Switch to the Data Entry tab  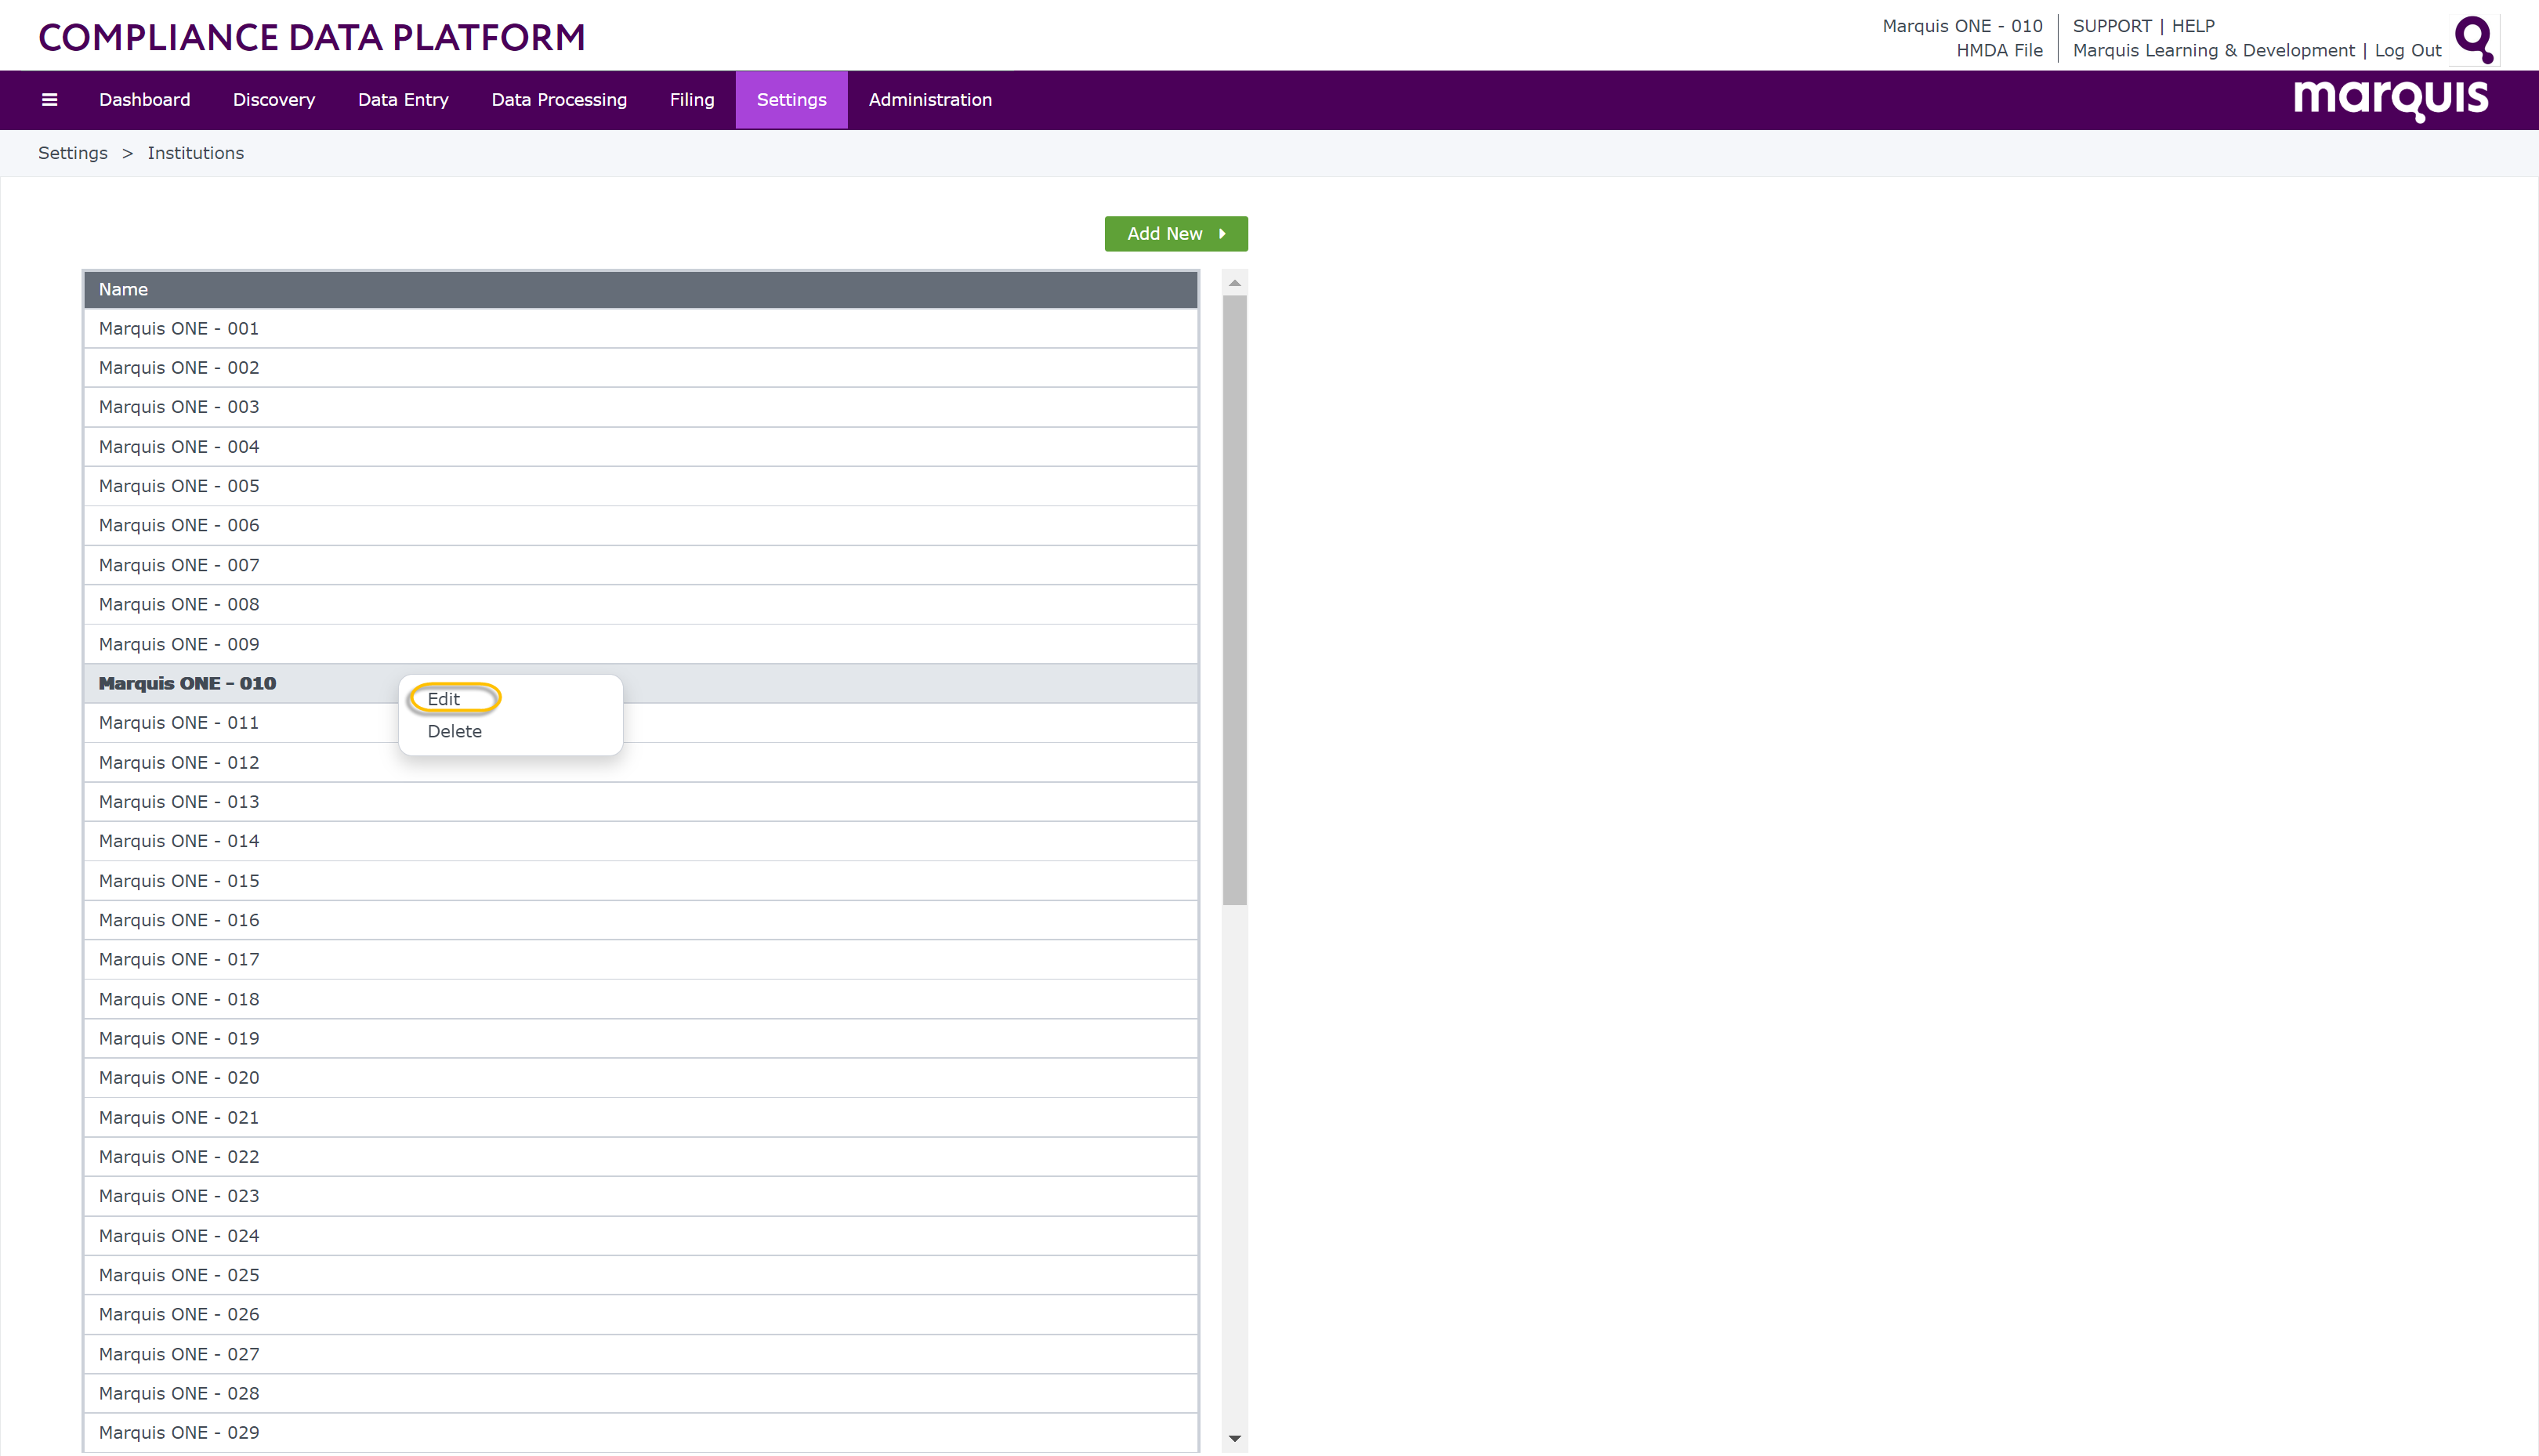[403, 100]
